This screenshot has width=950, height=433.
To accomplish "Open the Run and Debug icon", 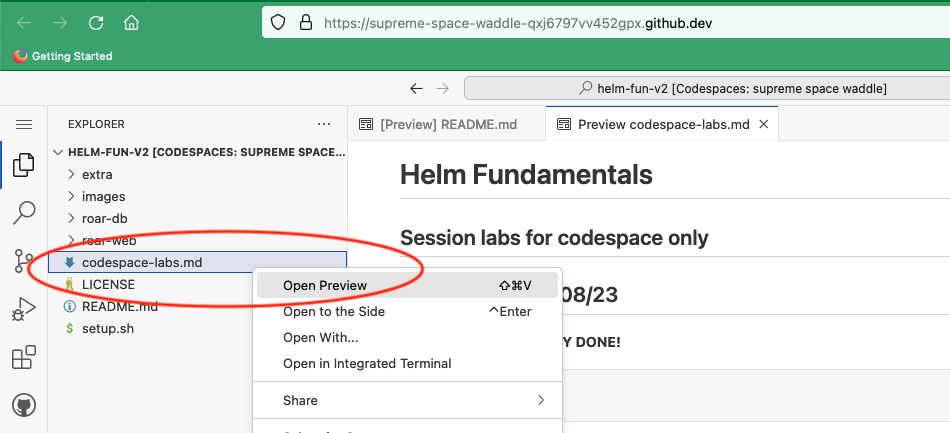I will pos(24,309).
